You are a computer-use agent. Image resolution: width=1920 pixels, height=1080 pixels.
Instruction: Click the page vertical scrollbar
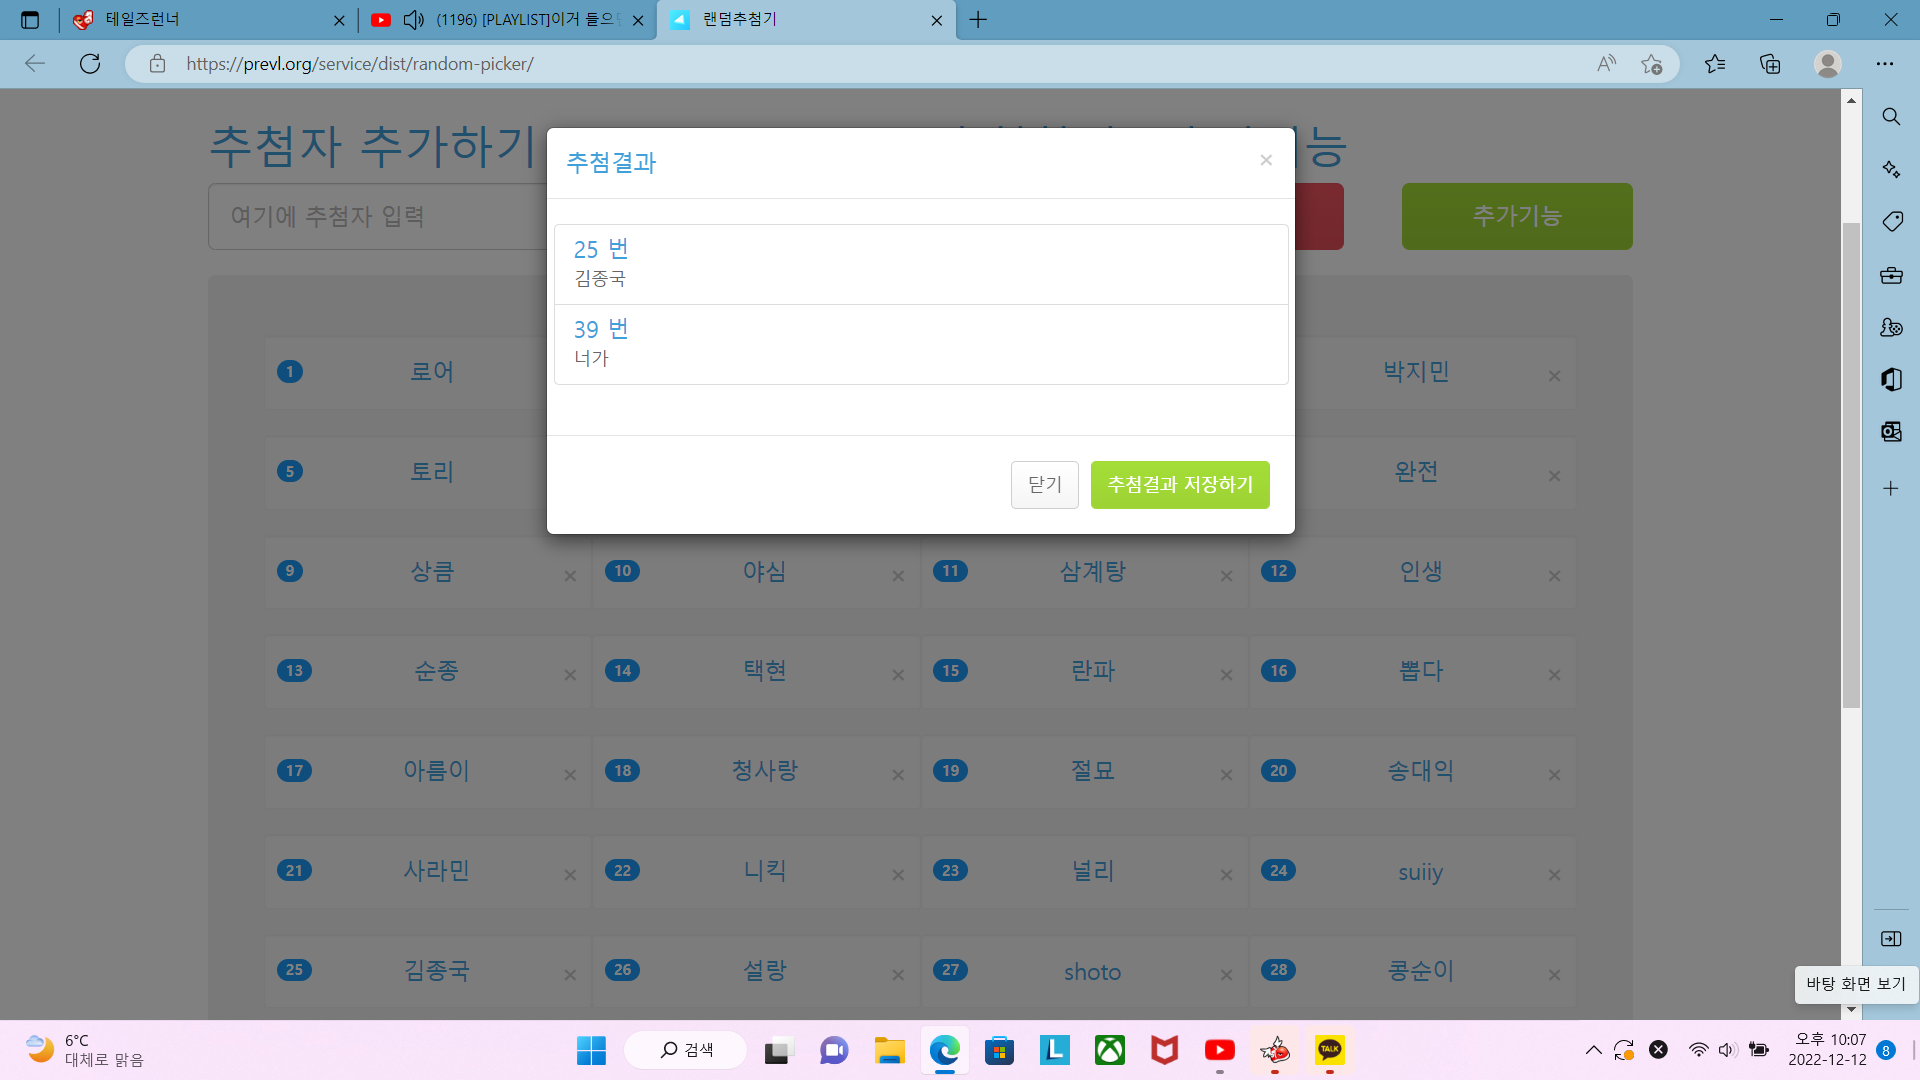[x=1851, y=465]
